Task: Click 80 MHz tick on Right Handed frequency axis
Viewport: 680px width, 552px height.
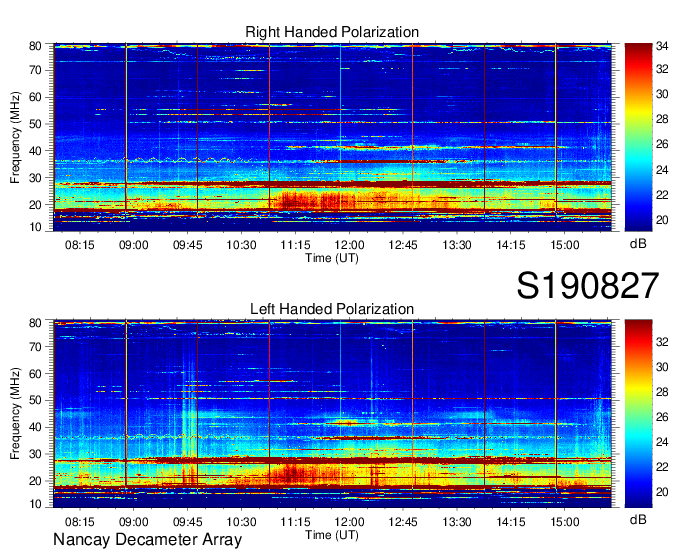Action: [x=35, y=46]
